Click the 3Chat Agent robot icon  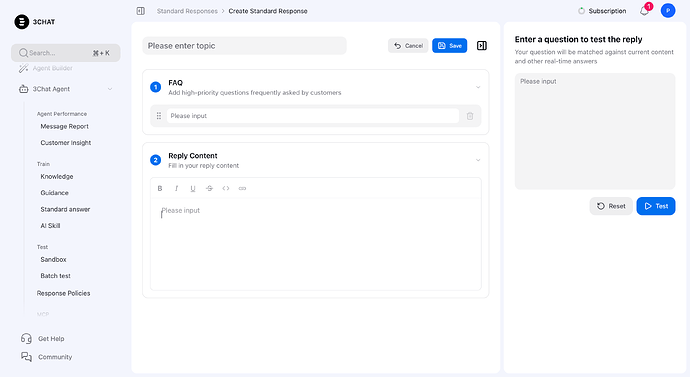pyautogui.click(x=23, y=89)
